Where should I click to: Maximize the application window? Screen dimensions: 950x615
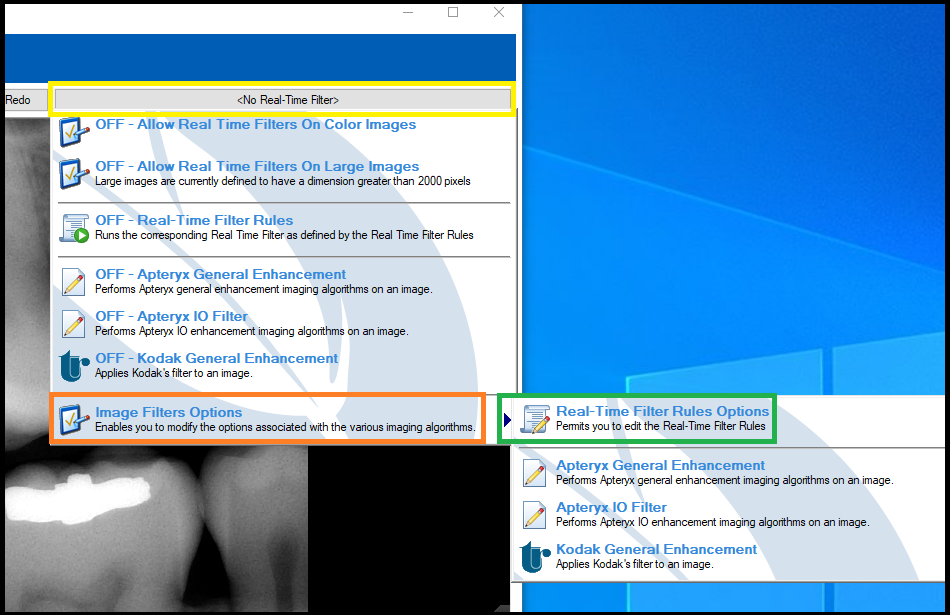click(x=453, y=12)
